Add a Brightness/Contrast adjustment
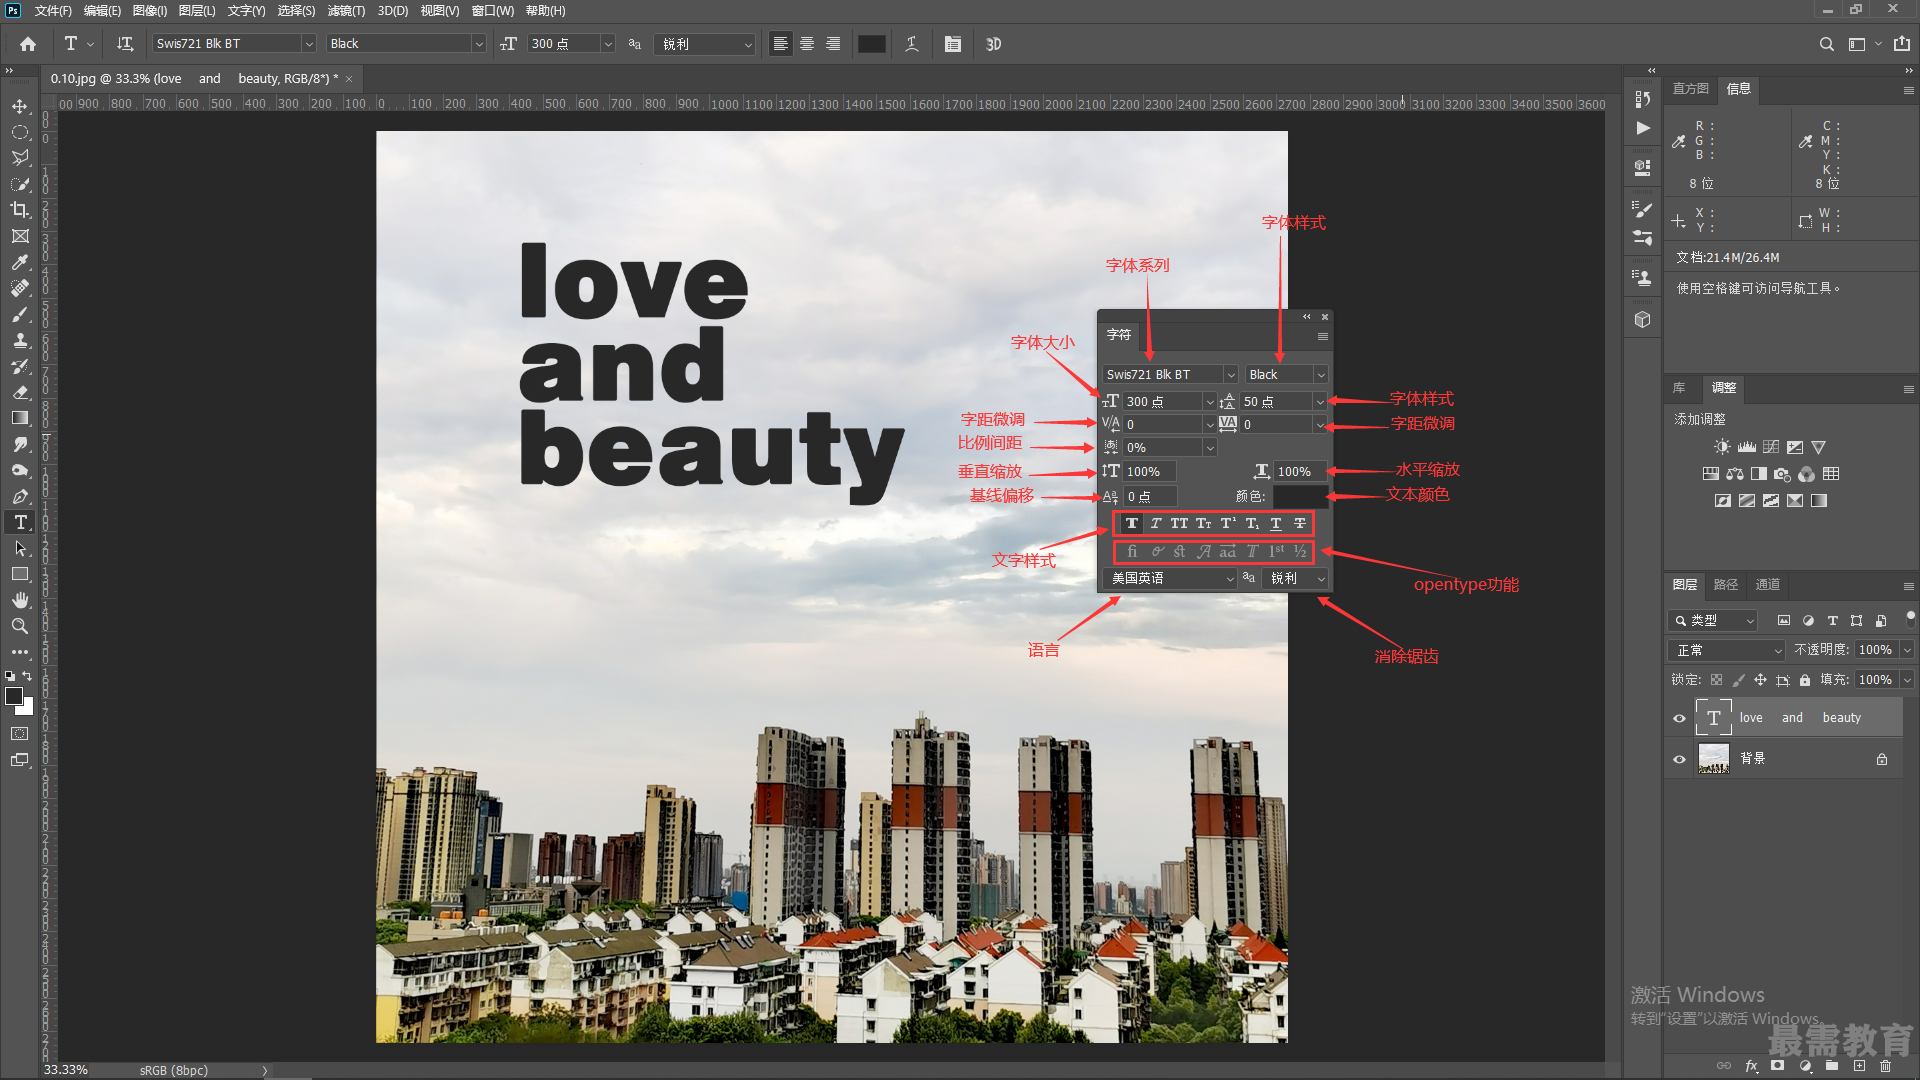Image resolution: width=1920 pixels, height=1080 pixels. point(1722,447)
